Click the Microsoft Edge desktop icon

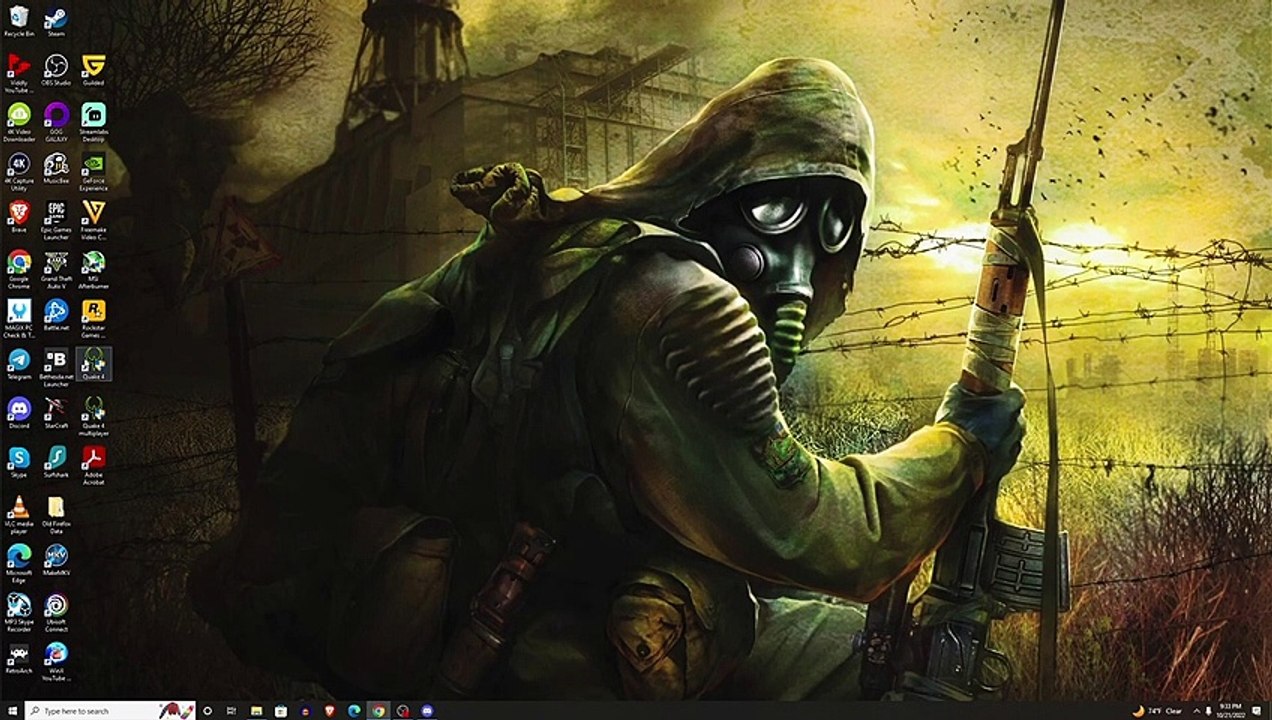coord(18,562)
